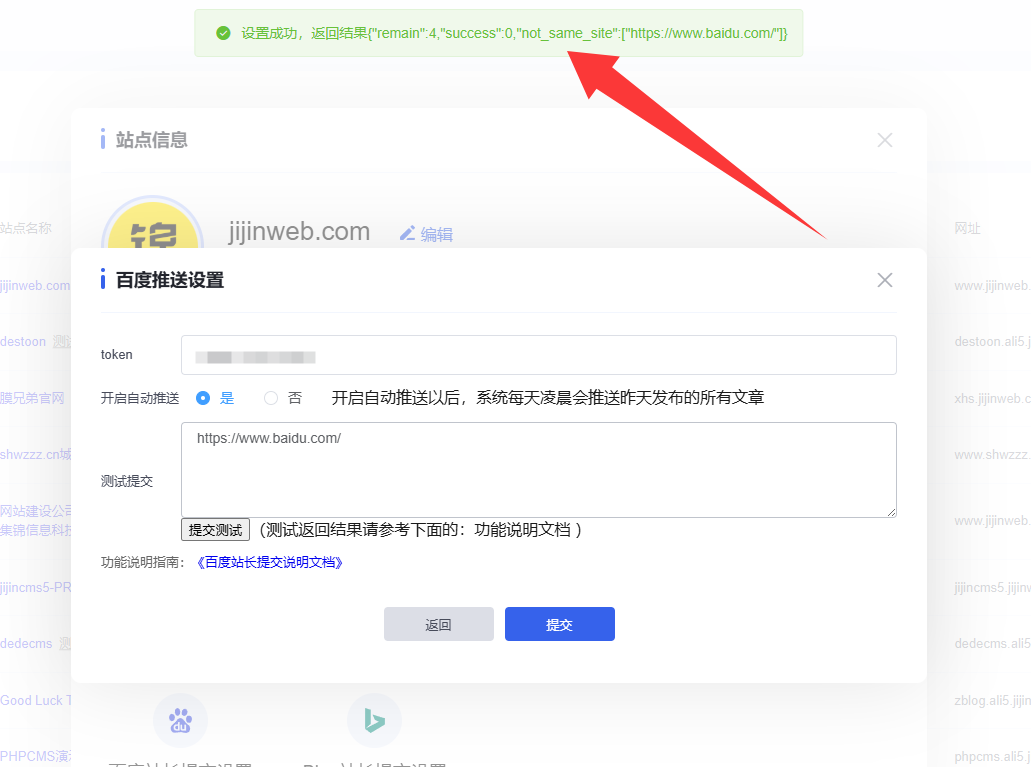Close the 百度推送设置 dialog
The height and width of the screenshot is (767, 1031).
click(x=884, y=280)
